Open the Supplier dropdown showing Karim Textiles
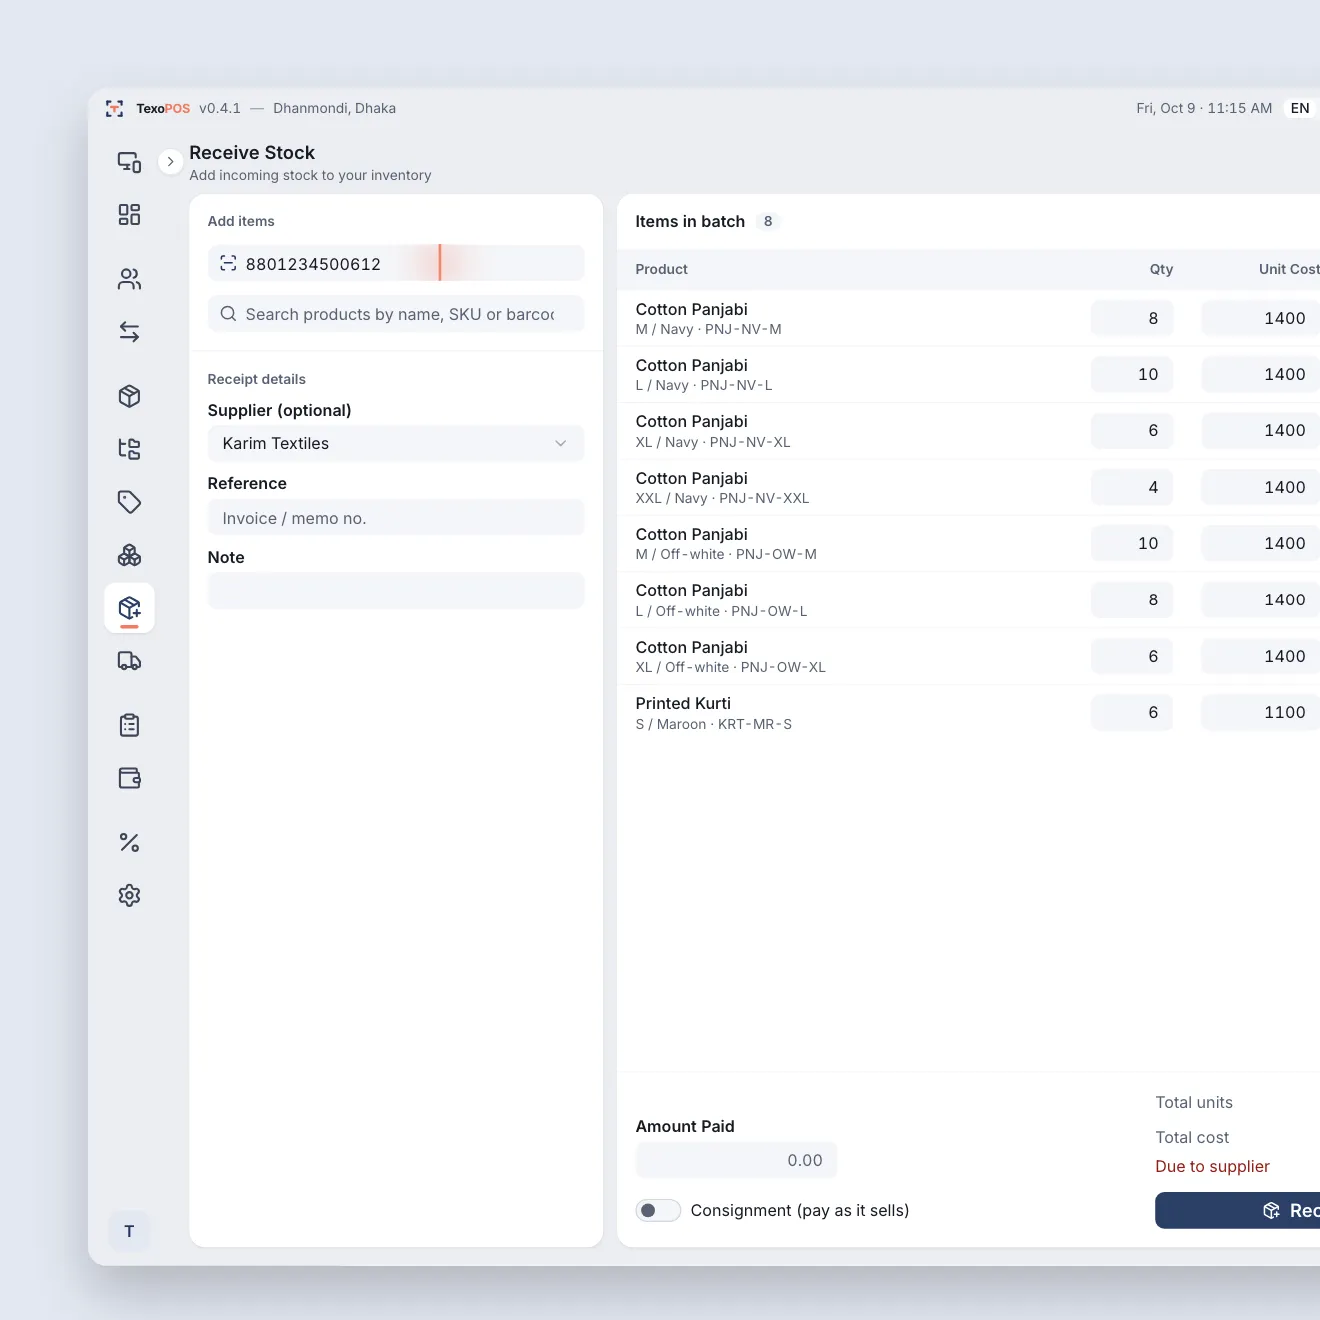Viewport: 1320px width, 1320px height. [x=396, y=443]
